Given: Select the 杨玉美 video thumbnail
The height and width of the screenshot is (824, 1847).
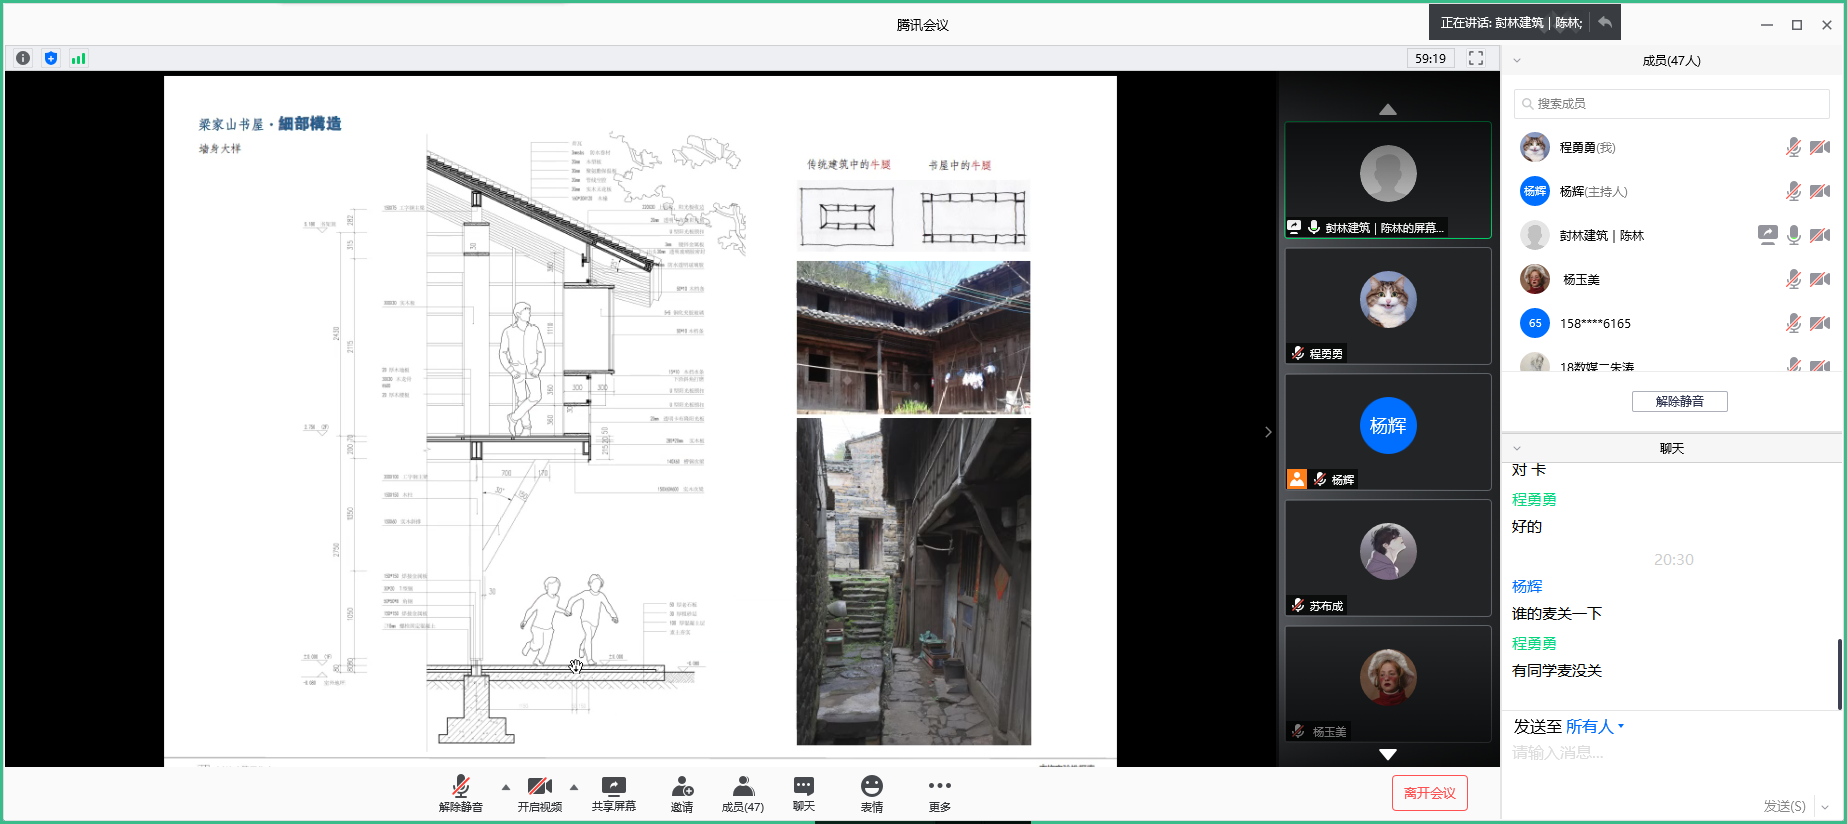Looking at the screenshot, I should click(1388, 684).
